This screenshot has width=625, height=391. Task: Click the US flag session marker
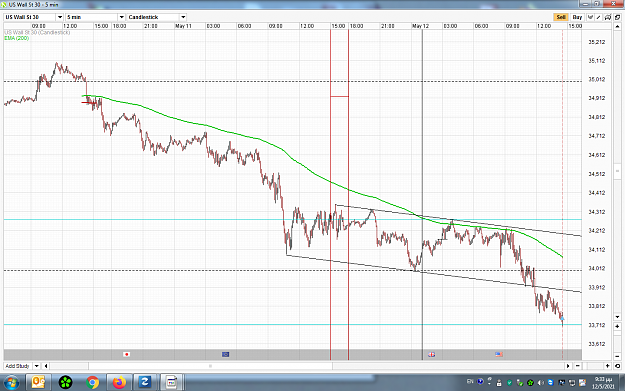coord(499,354)
